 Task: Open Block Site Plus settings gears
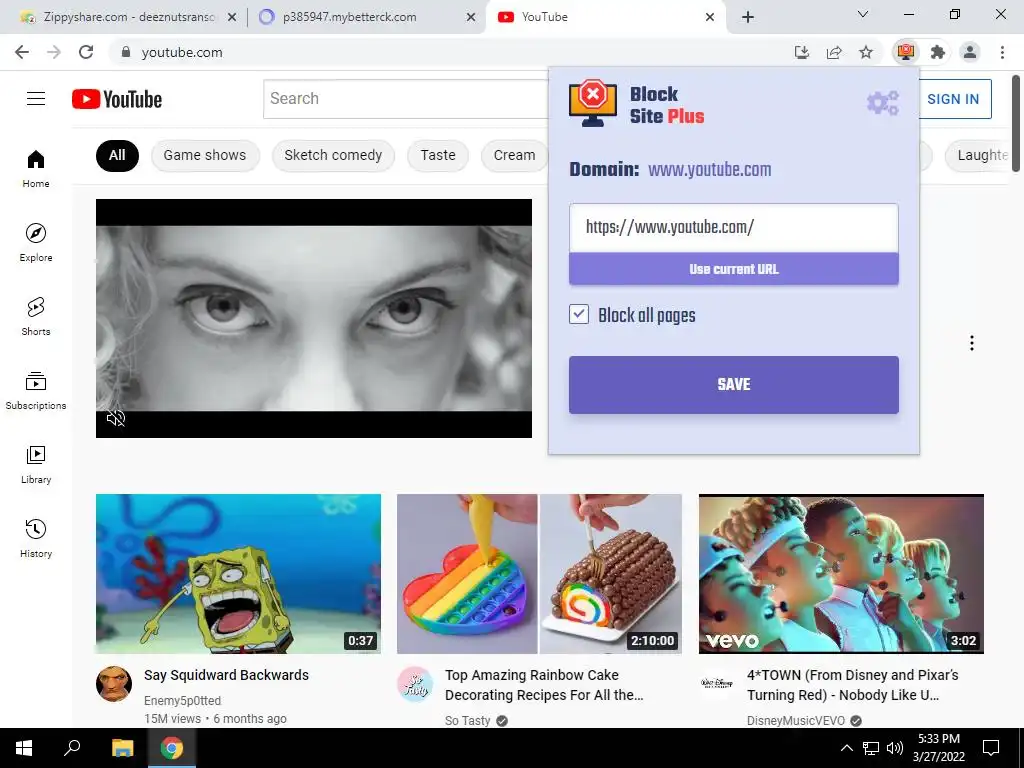882,103
